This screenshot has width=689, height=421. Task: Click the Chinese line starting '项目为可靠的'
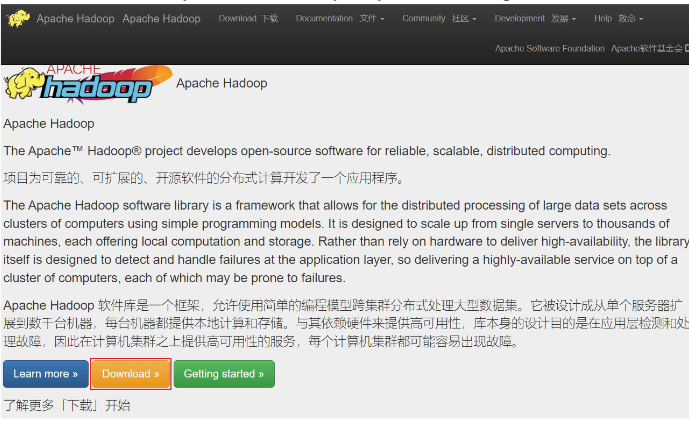point(203,178)
